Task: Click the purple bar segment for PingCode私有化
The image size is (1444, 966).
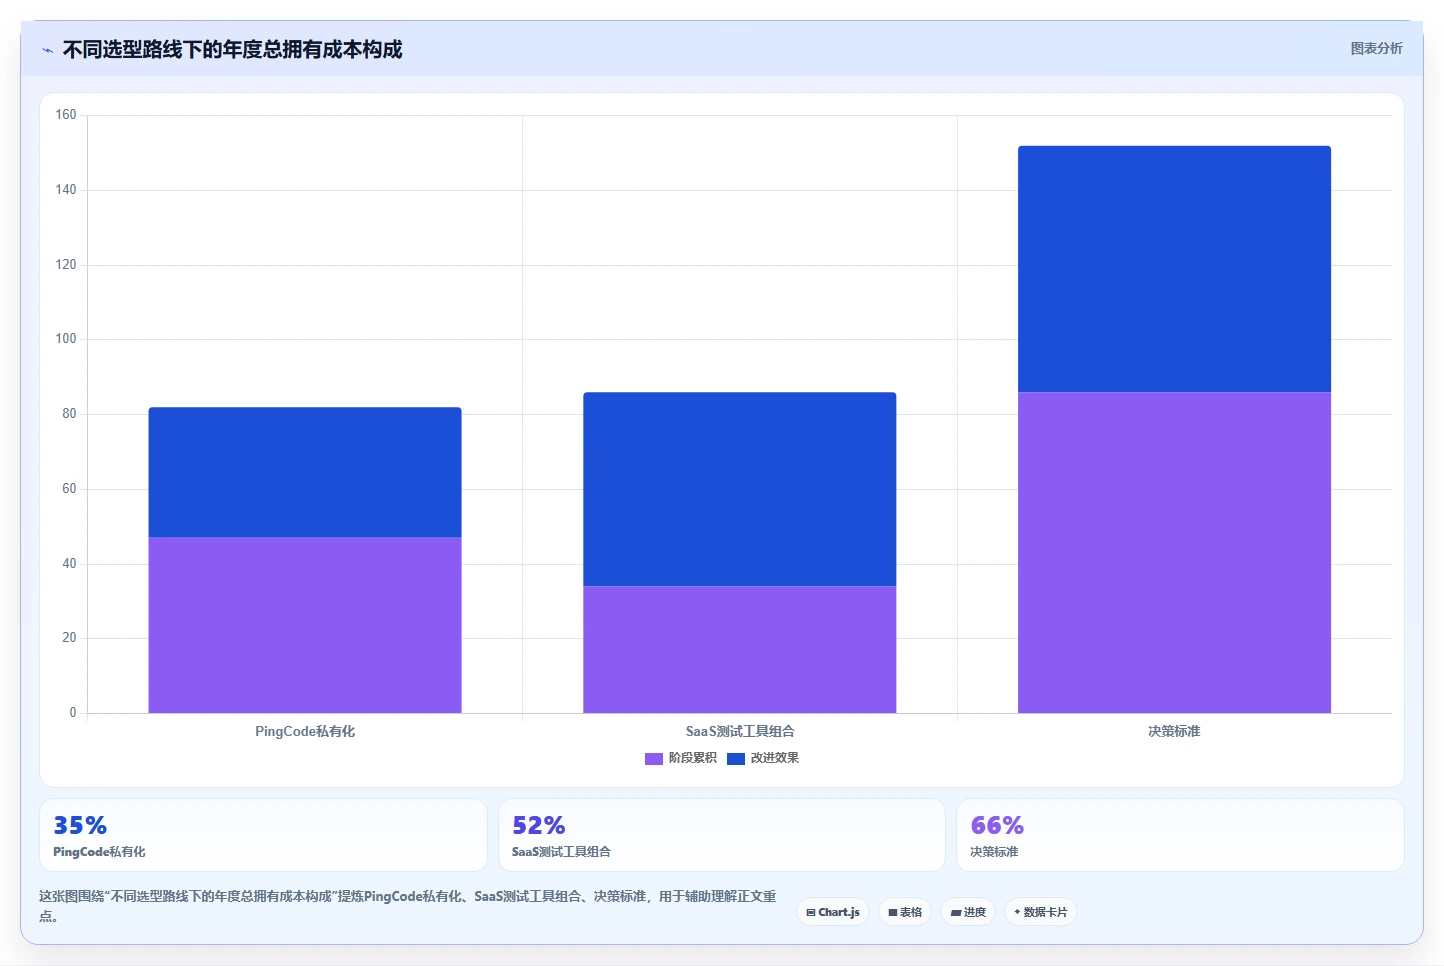Action: click(305, 625)
